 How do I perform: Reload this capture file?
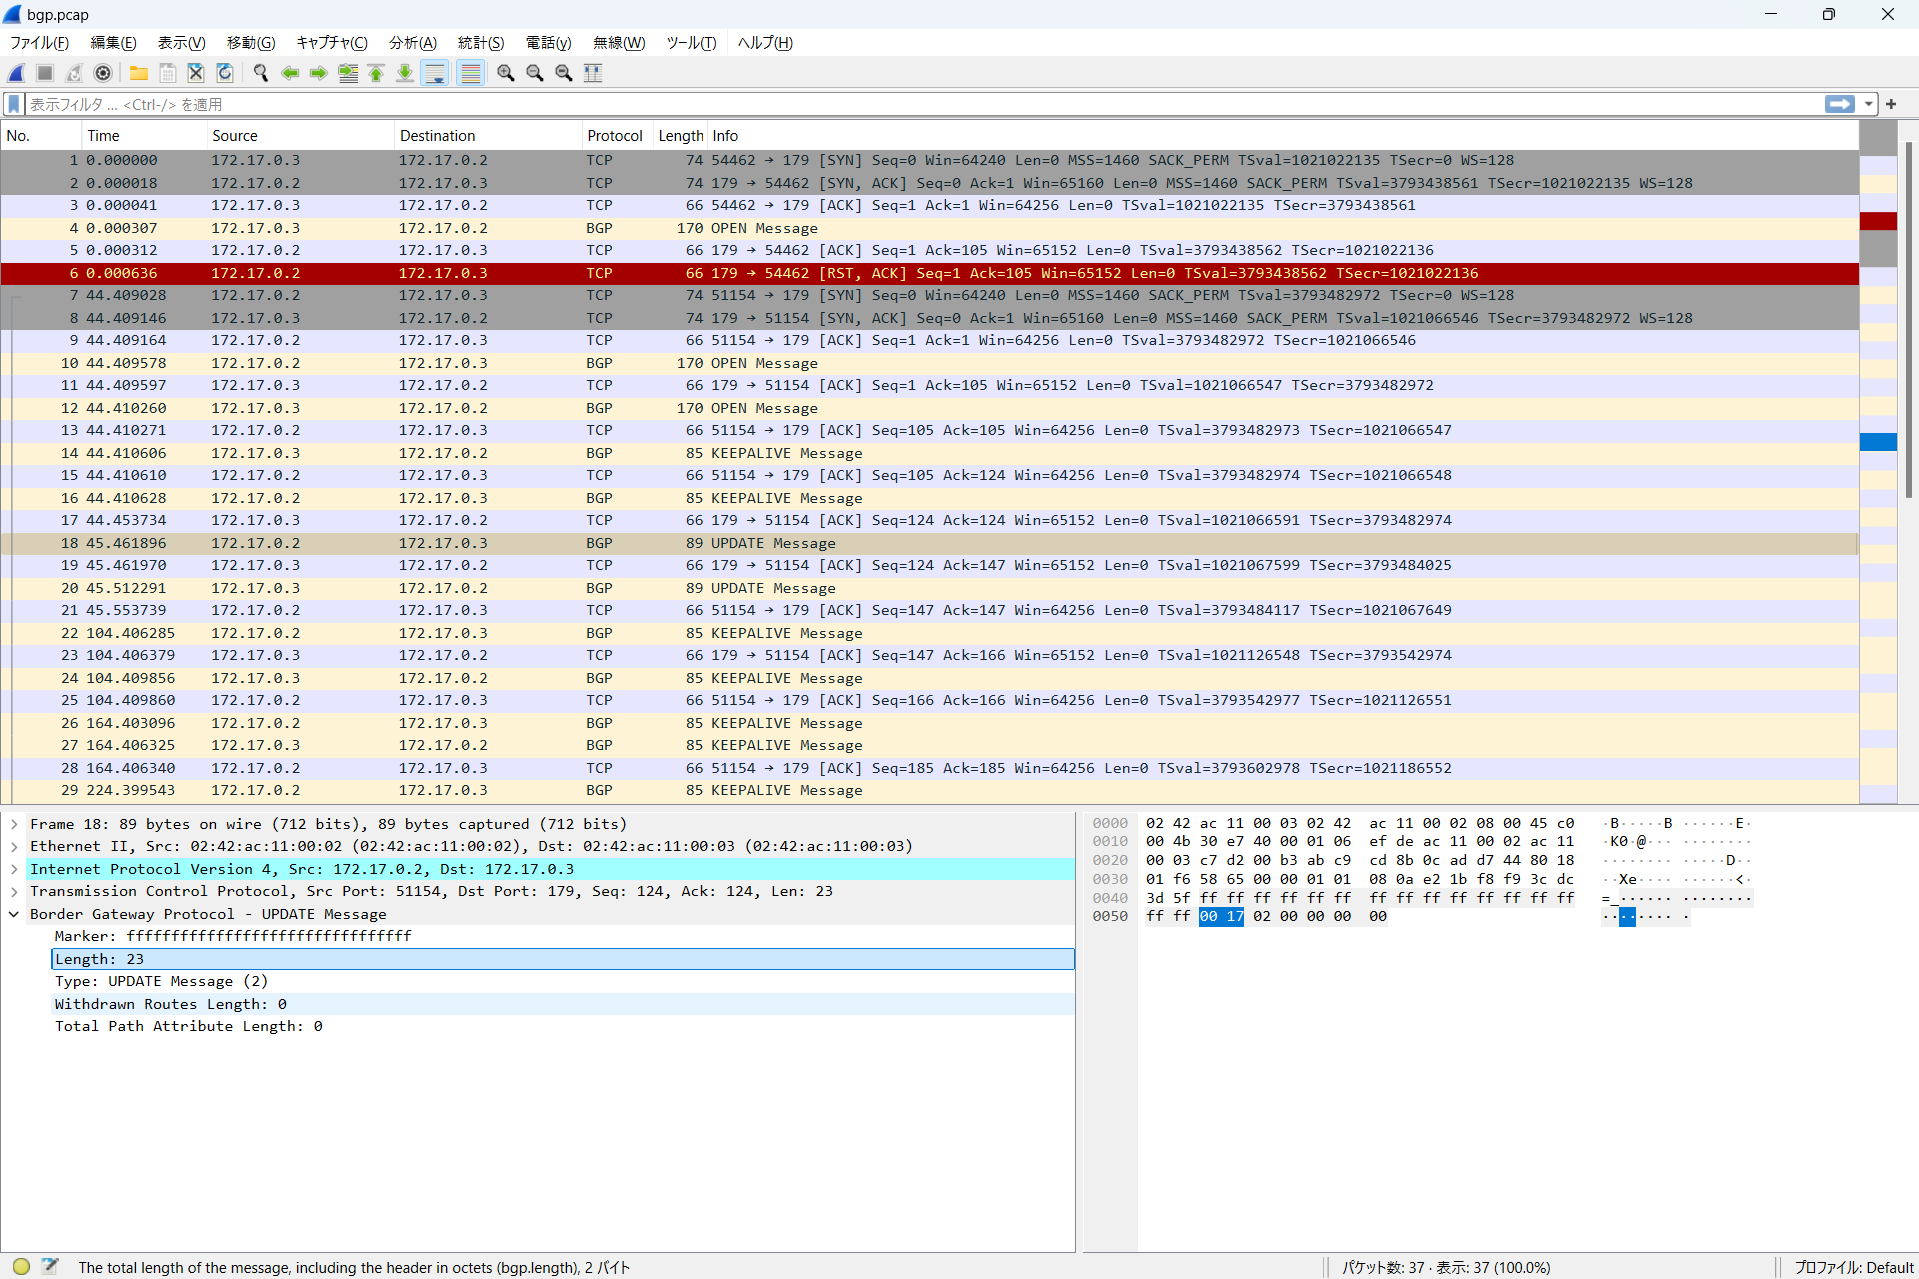pyautogui.click(x=225, y=73)
